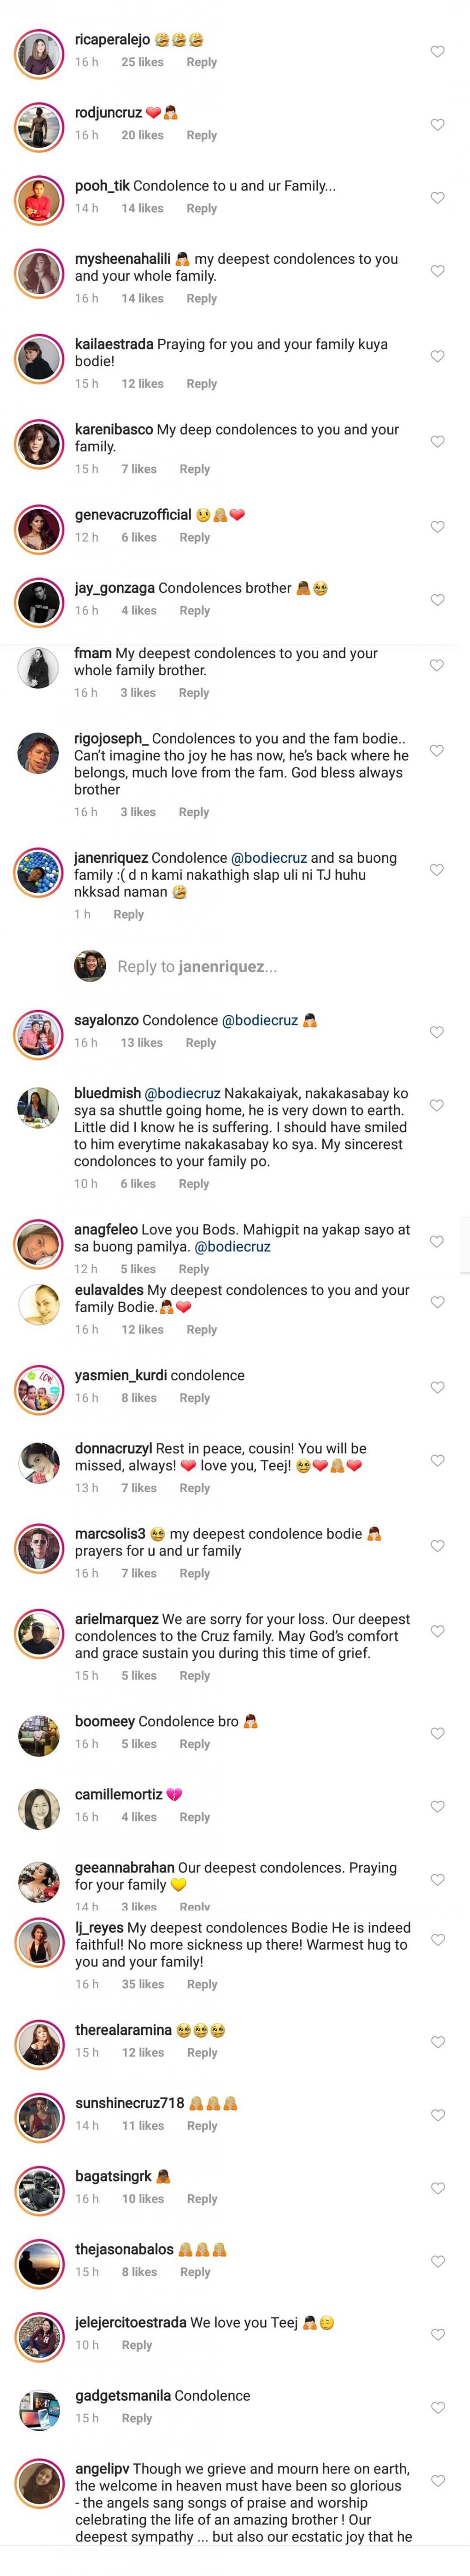
Task: View 25 likes on ricaperalejo's comment
Action: (x=142, y=62)
